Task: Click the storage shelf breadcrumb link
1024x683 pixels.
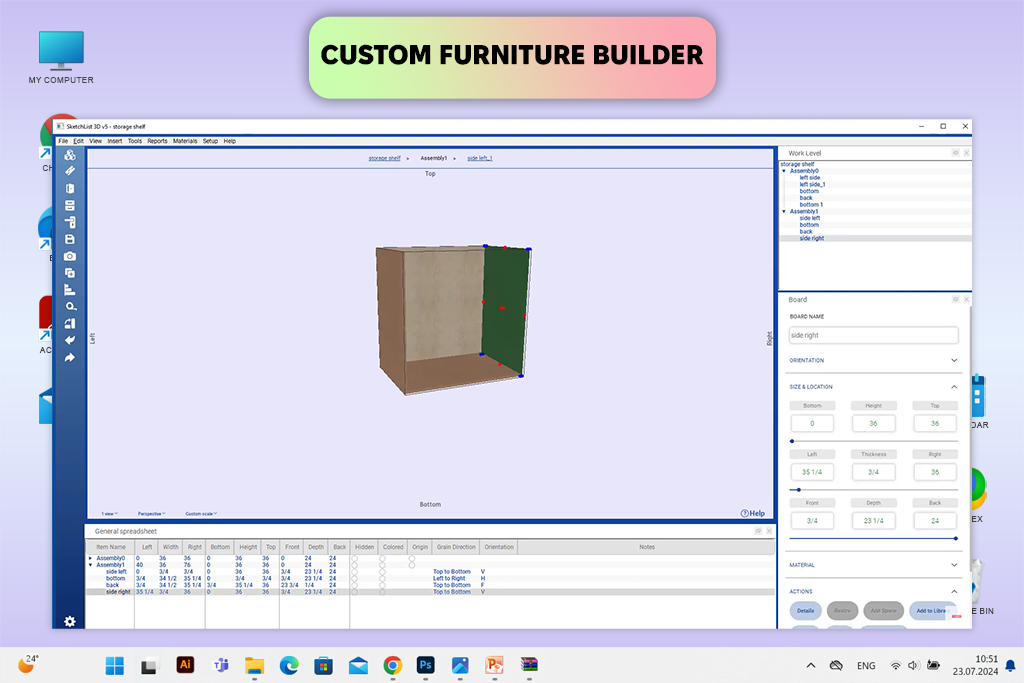Action: coord(385,158)
